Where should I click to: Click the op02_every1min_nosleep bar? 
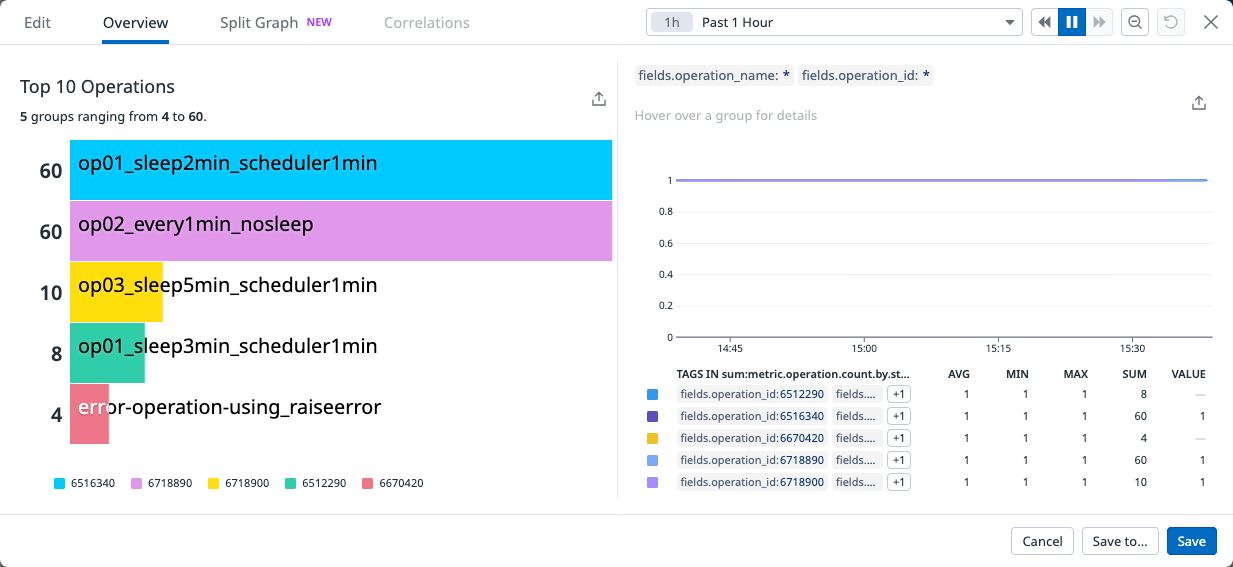point(340,231)
